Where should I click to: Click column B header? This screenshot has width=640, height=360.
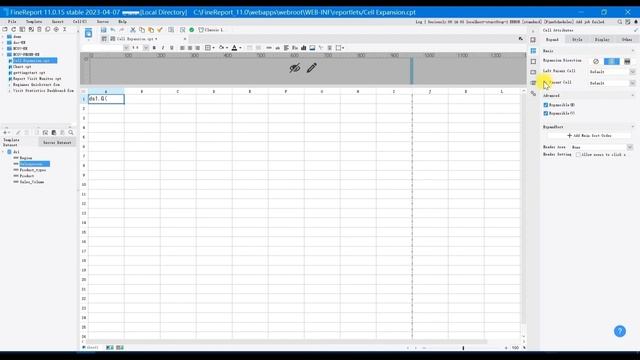[x=142, y=91]
